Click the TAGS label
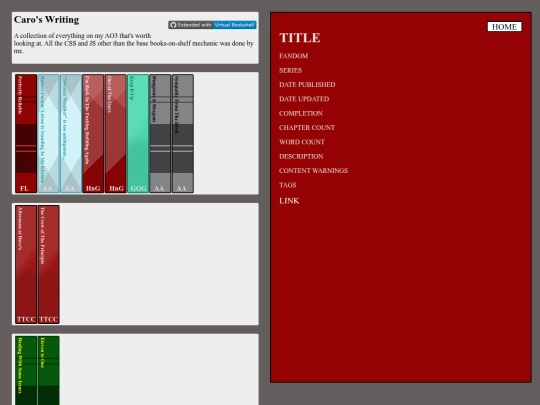Screen dimensions: 540x405 [288, 185]
